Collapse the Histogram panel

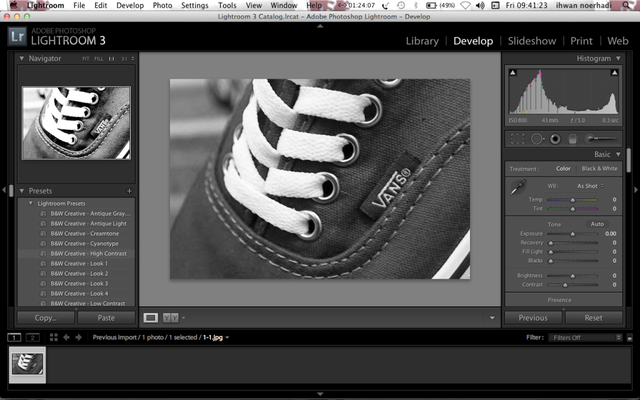tap(618, 58)
